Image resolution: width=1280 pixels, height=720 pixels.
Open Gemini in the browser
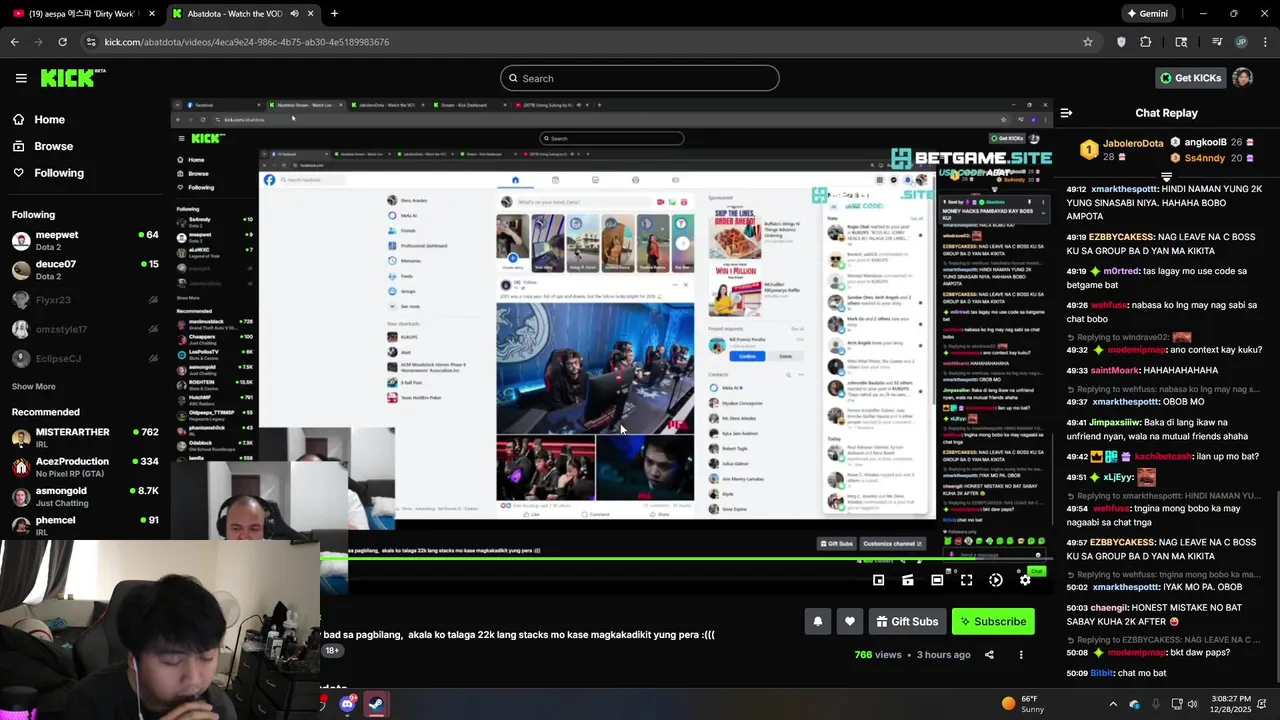click(x=1147, y=14)
